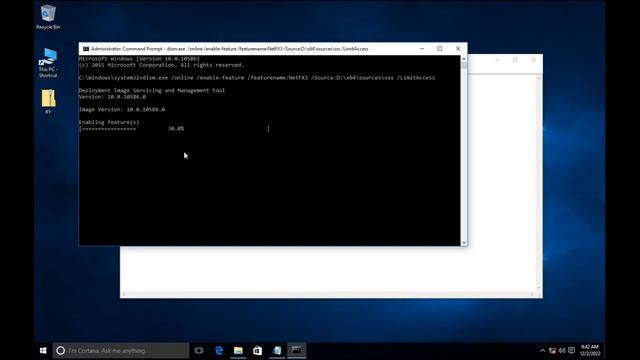Click the 30.0% progress percentage text

(176, 129)
